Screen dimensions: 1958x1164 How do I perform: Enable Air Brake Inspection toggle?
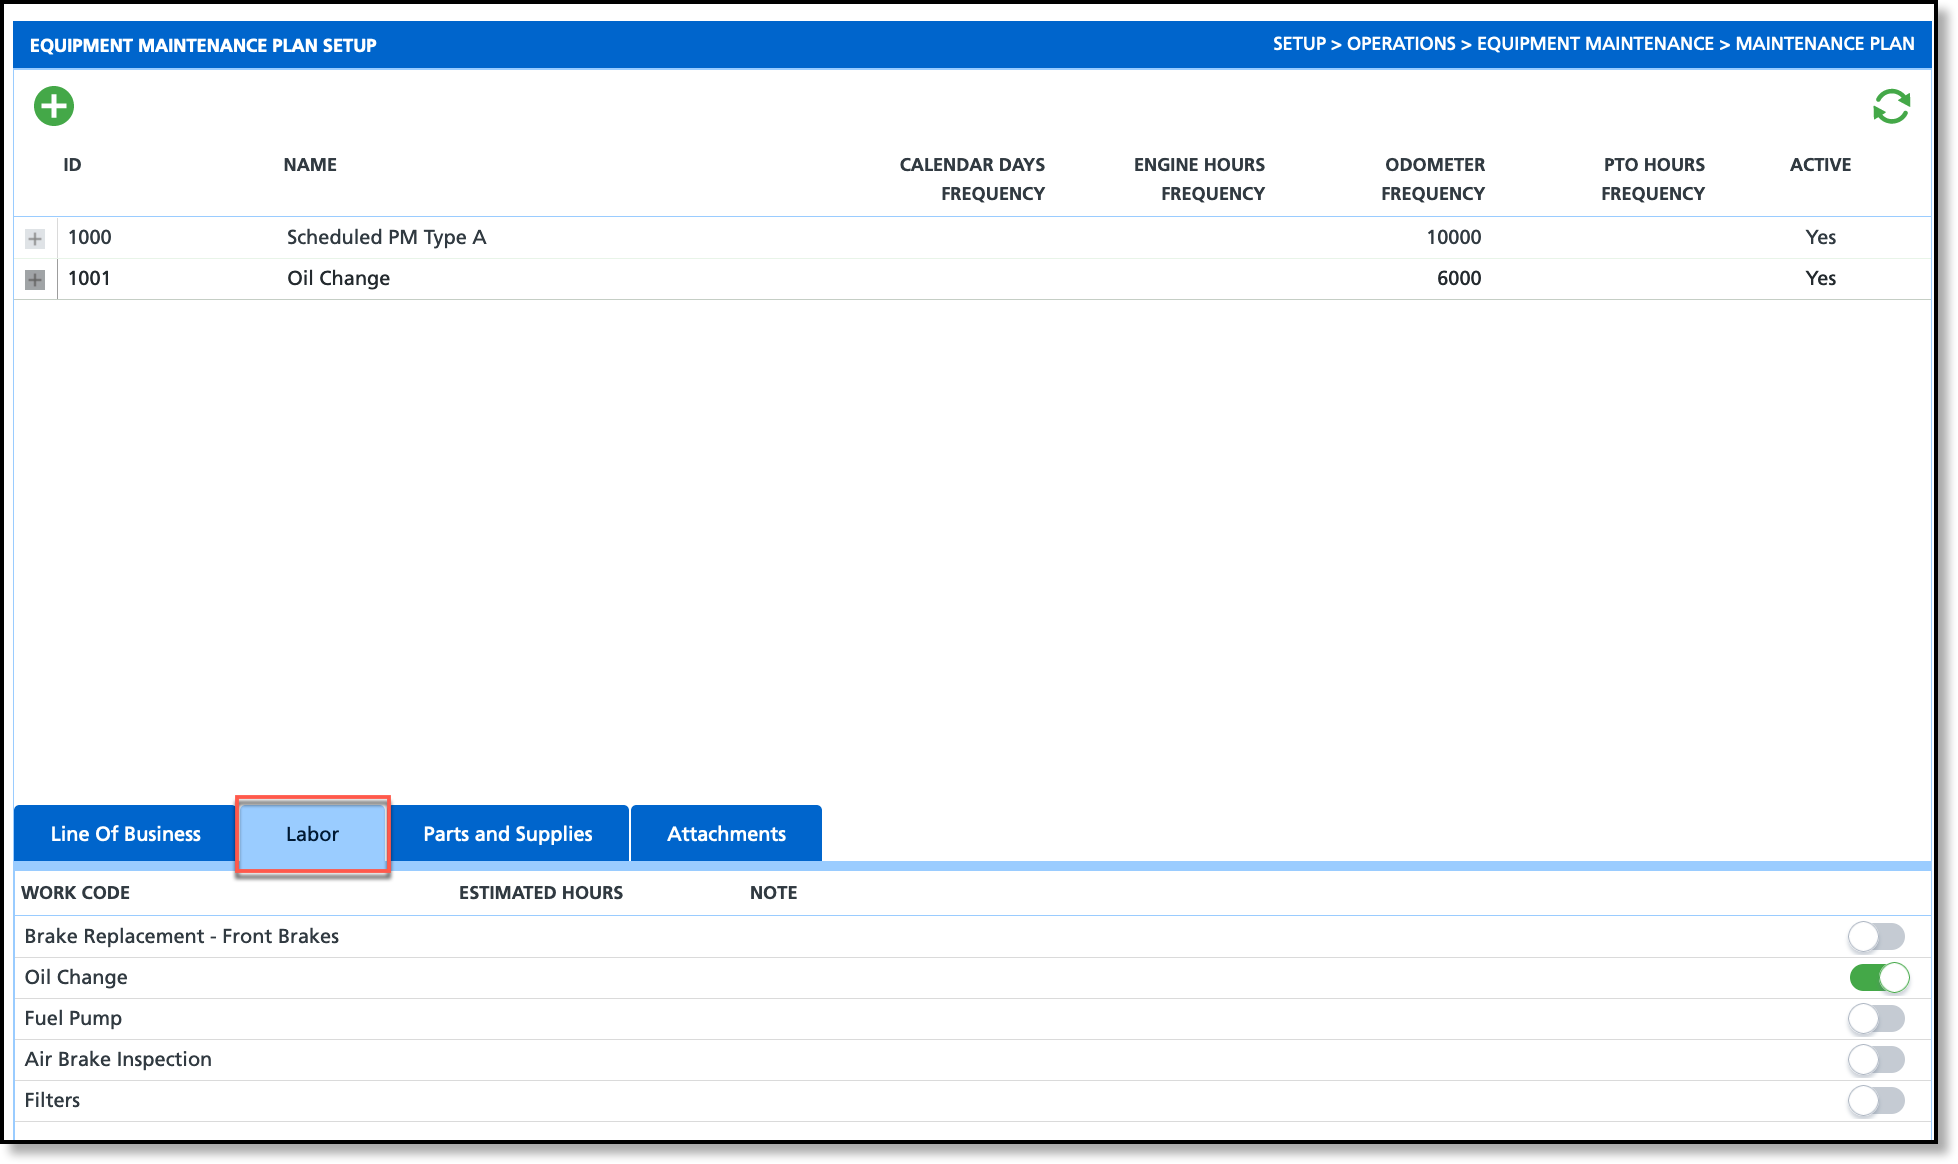(1876, 1060)
